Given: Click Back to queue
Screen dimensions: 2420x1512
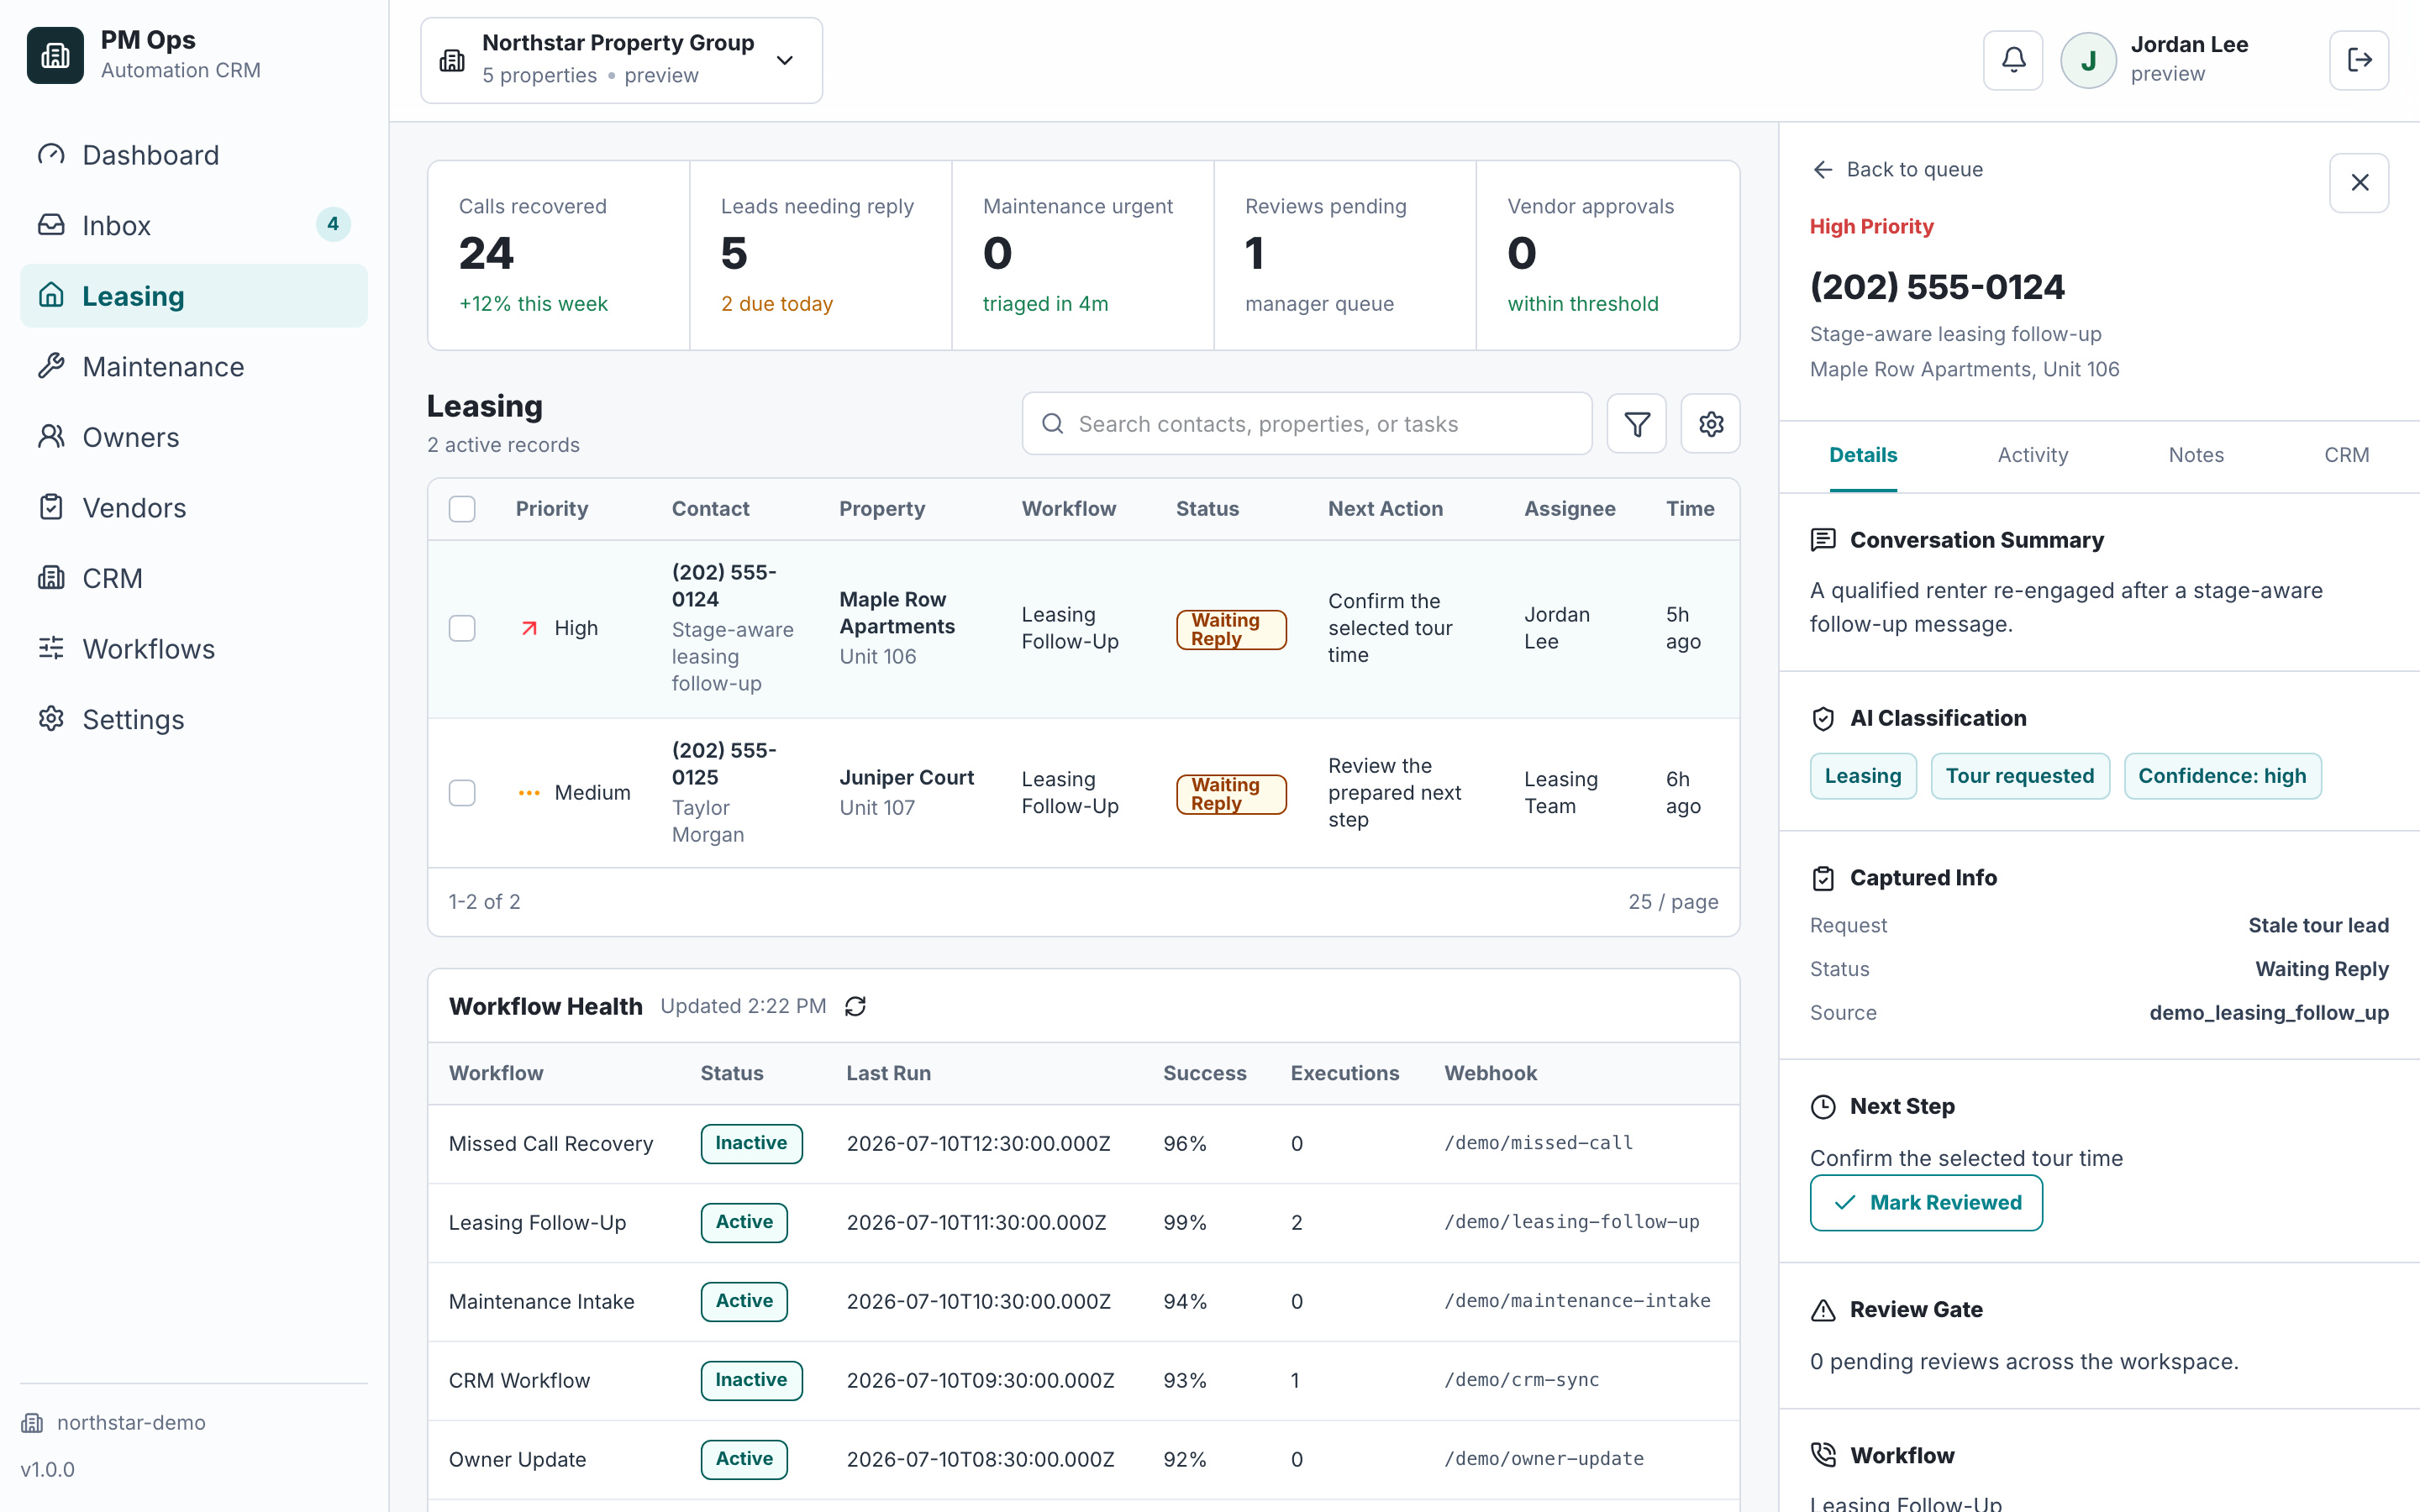Looking at the screenshot, I should click(1897, 169).
